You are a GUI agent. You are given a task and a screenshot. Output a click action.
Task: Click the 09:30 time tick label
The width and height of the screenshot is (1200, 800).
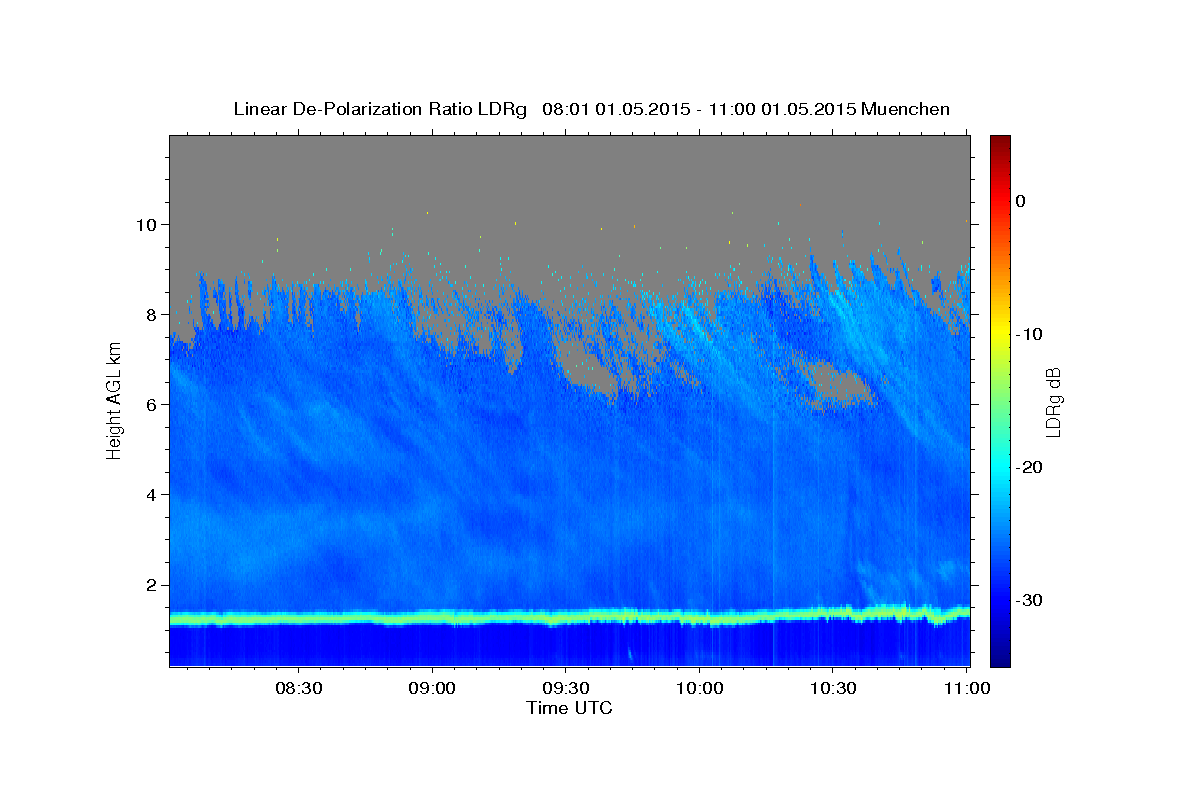(566, 689)
